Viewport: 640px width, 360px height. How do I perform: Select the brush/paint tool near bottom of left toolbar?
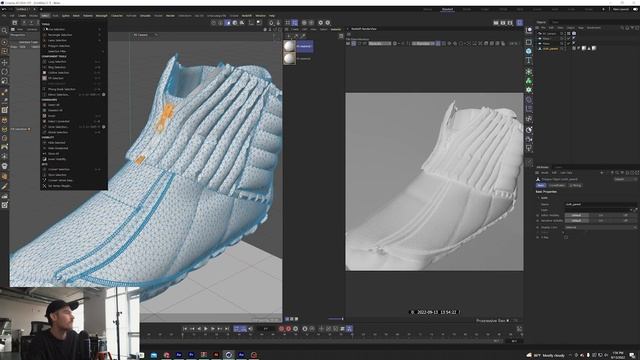[x=4, y=187]
